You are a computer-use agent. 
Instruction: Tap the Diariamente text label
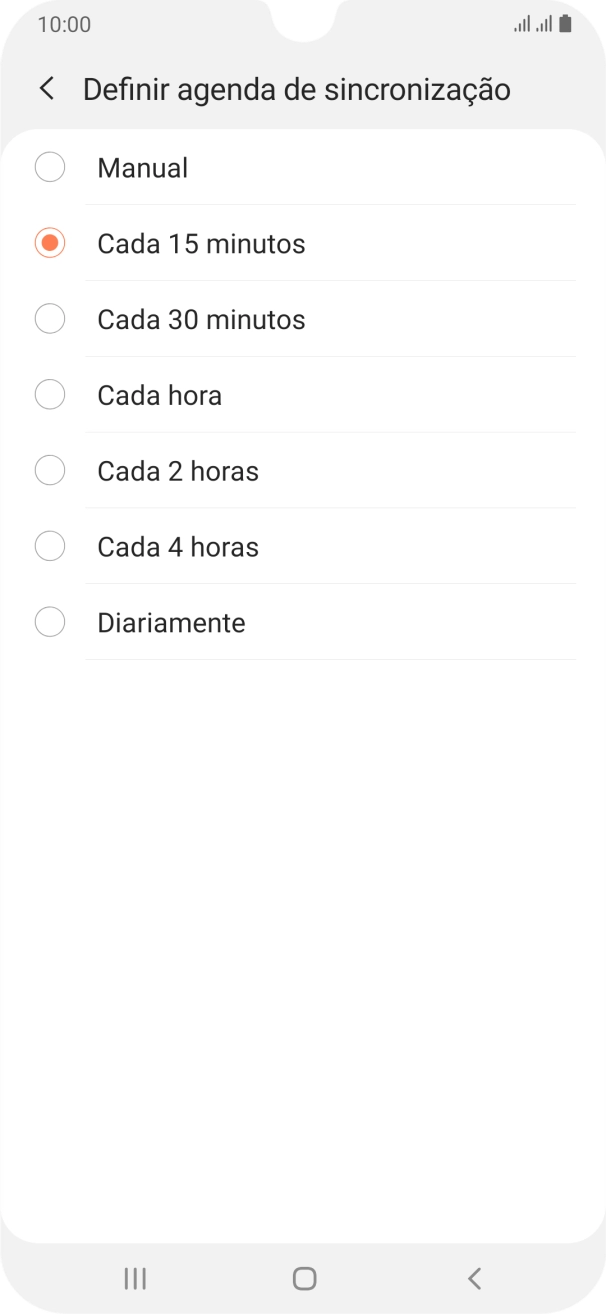171,622
